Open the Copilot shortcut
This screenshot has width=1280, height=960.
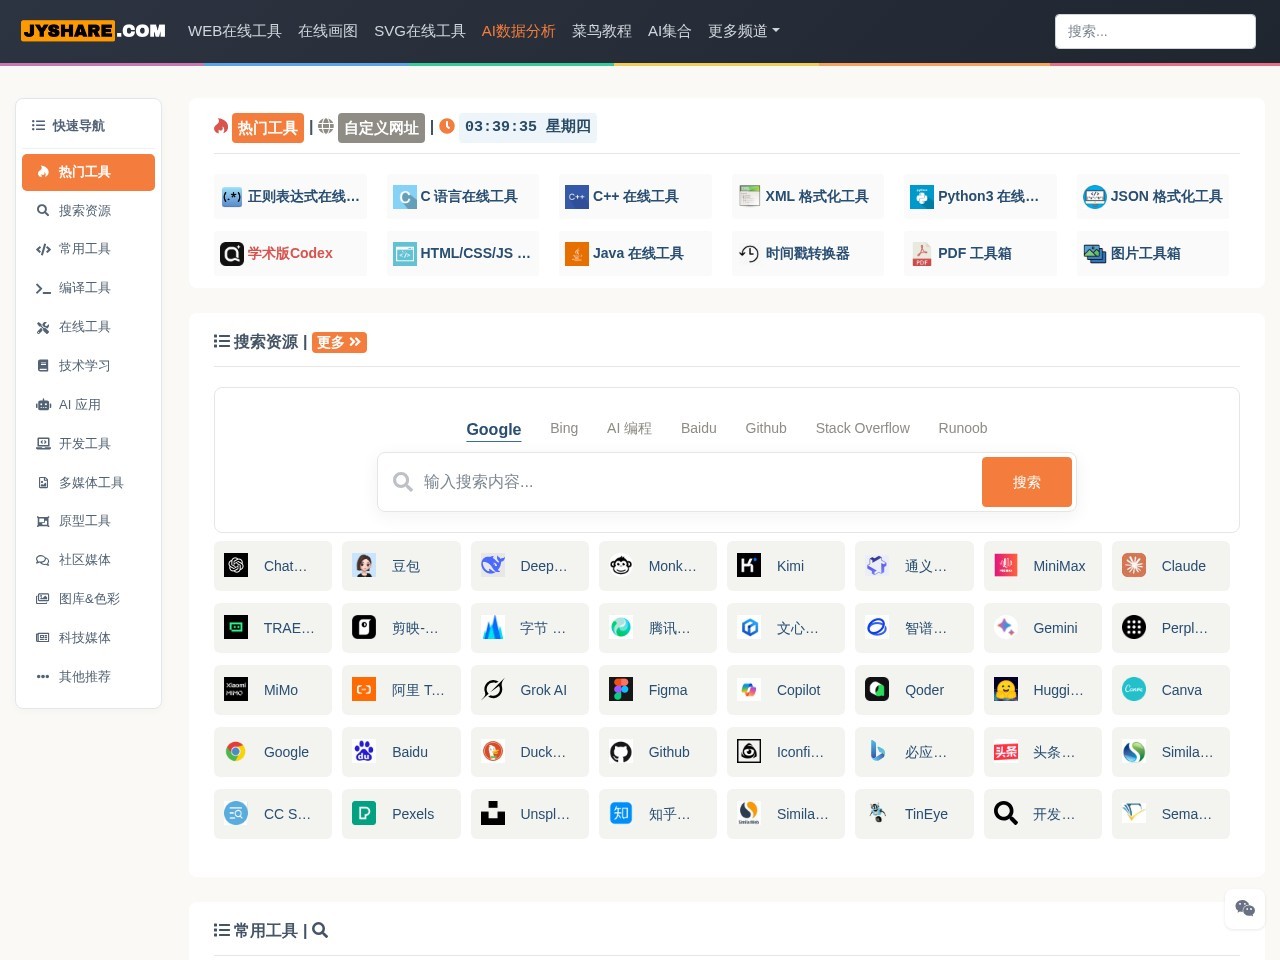tap(786, 690)
